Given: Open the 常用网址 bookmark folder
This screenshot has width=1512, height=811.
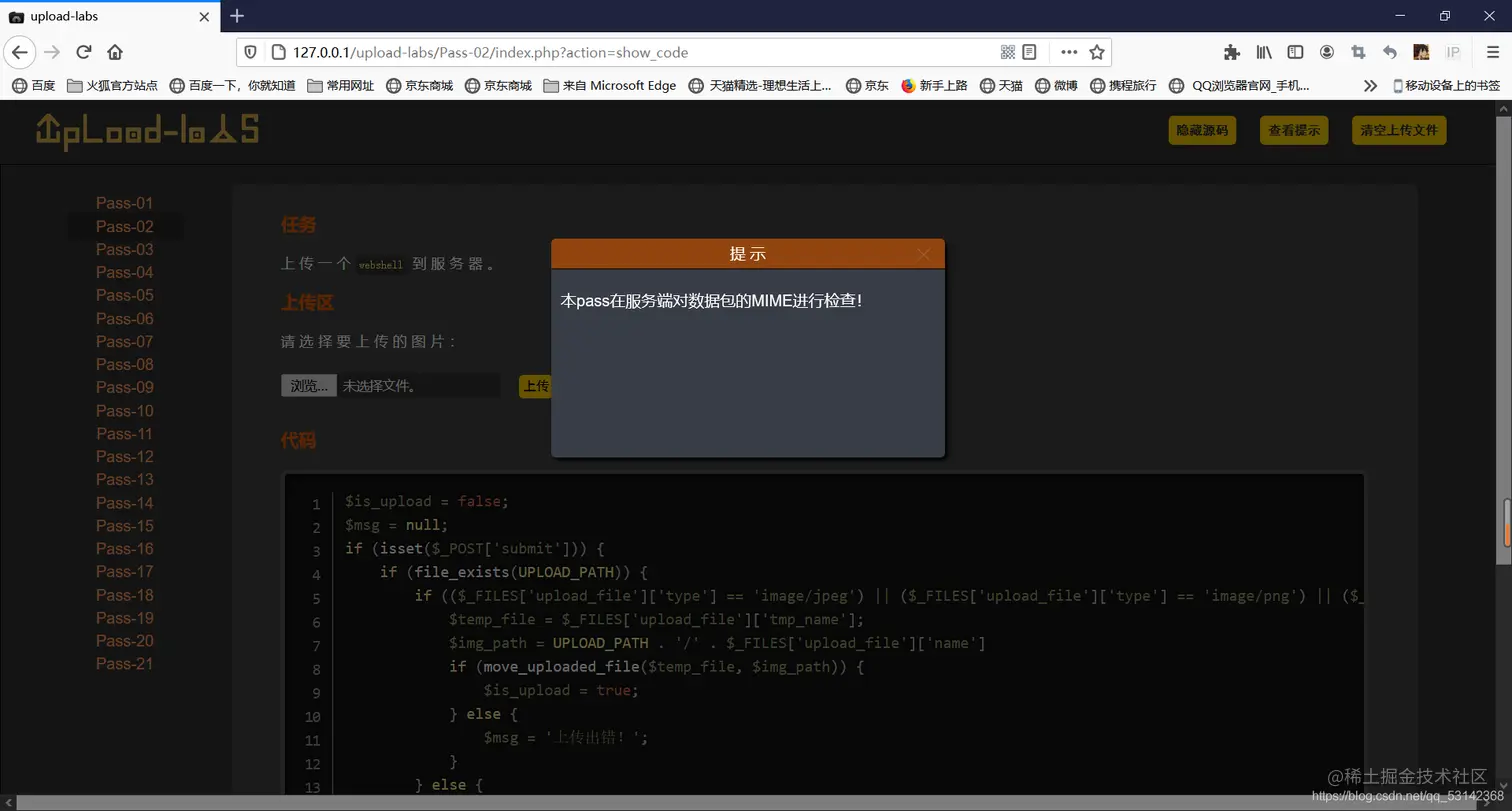Looking at the screenshot, I should [341, 86].
